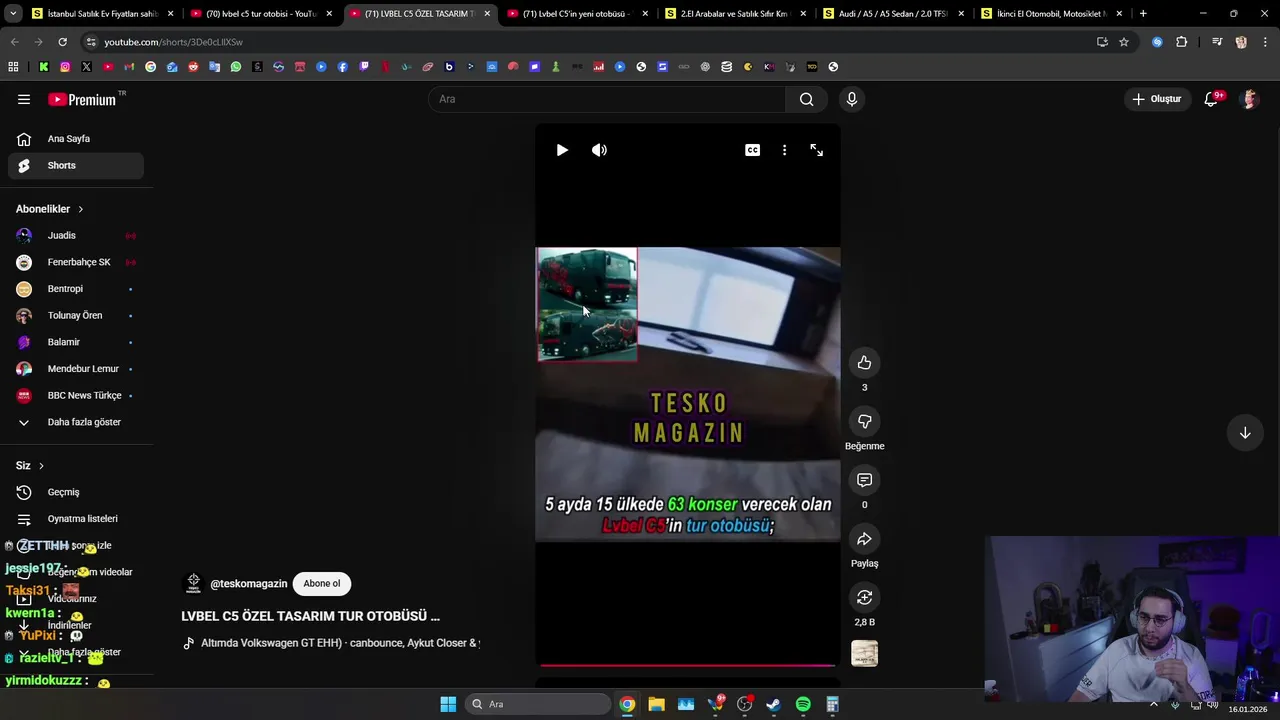Viewport: 1280px width, 720px height.
Task: Open Calculator from the taskbar
Action: pyautogui.click(x=832, y=704)
